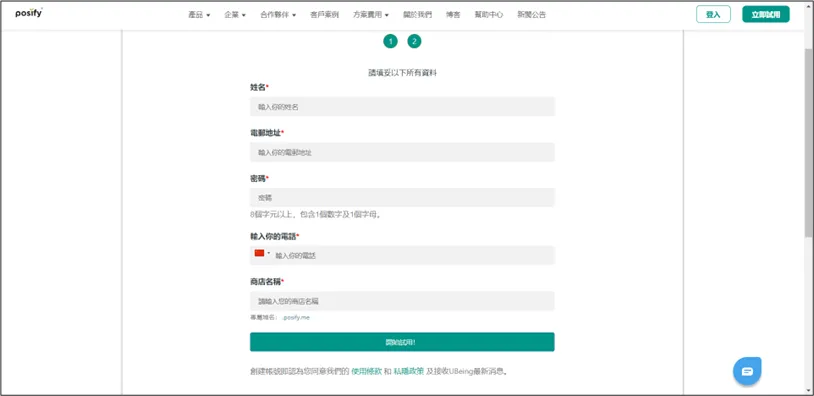Expand the 合作夥伴 dropdown menu

(278, 15)
